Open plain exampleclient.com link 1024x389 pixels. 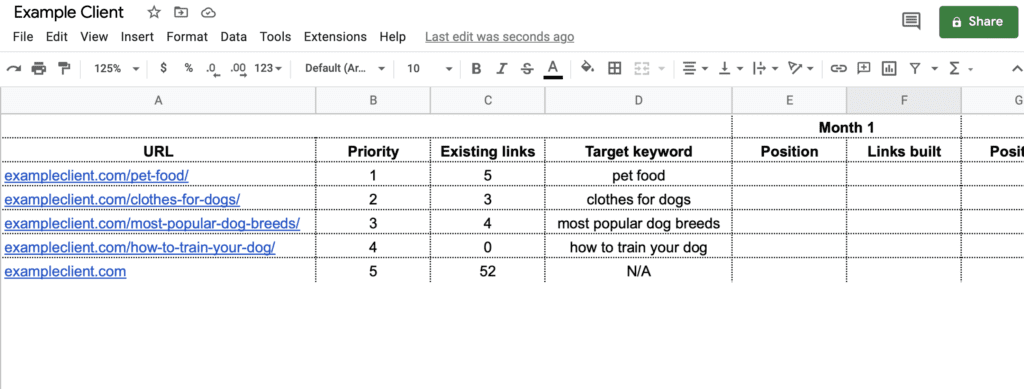tap(65, 271)
